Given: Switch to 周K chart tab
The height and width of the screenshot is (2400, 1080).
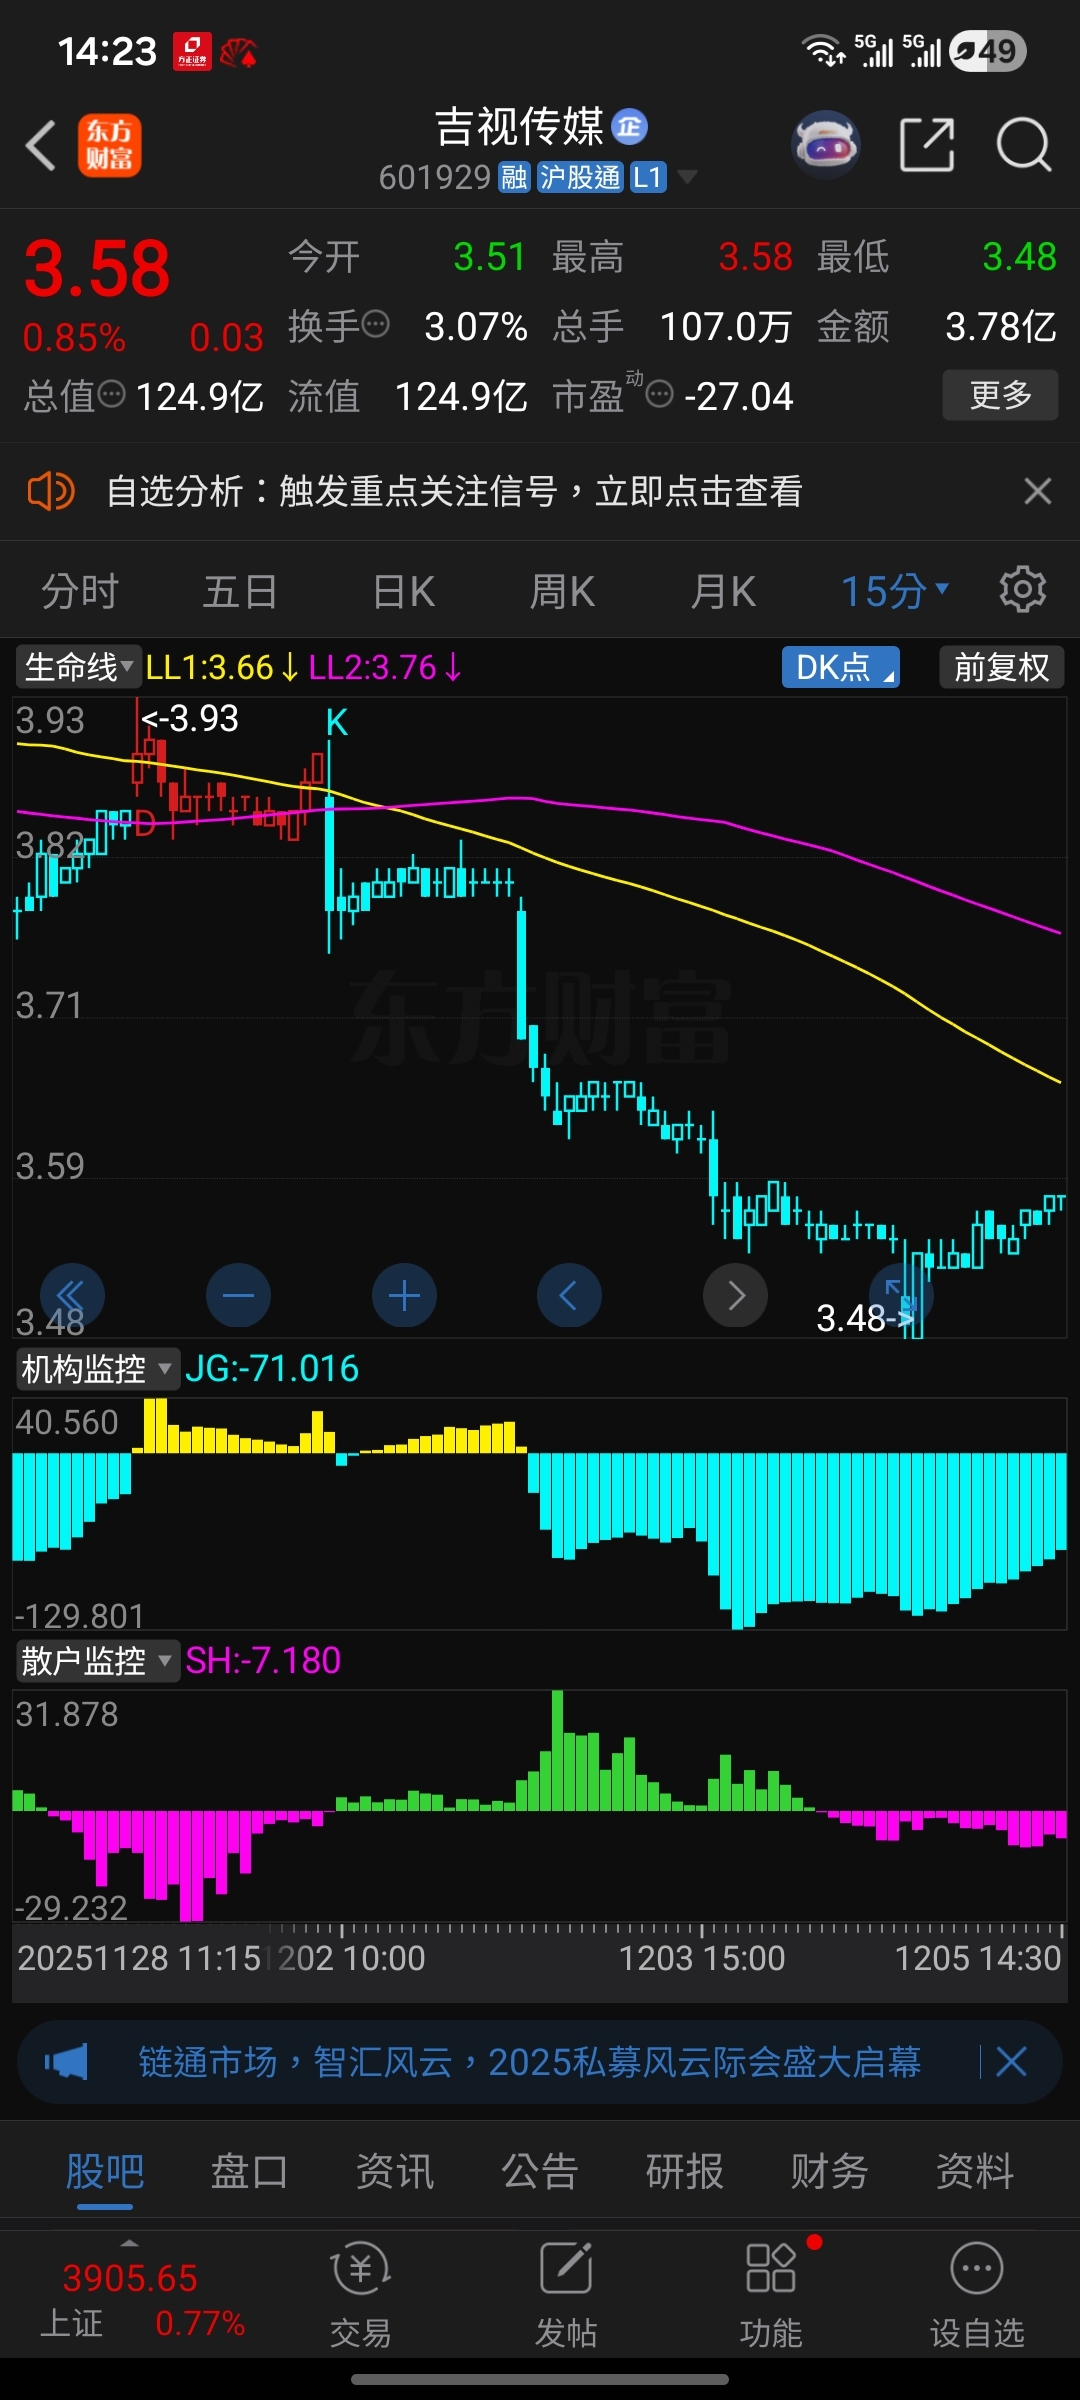Looking at the screenshot, I should (562, 591).
